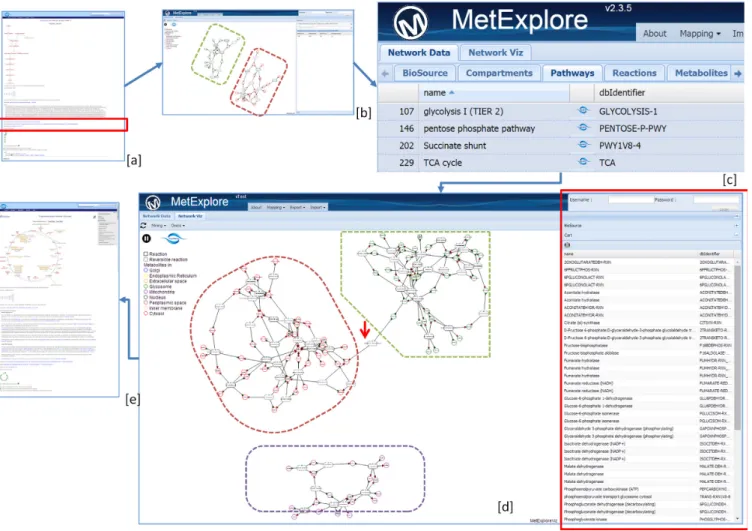Click name column header in cart list
Image resolution: width=752 pixels, height=531 pixels.
(630, 254)
